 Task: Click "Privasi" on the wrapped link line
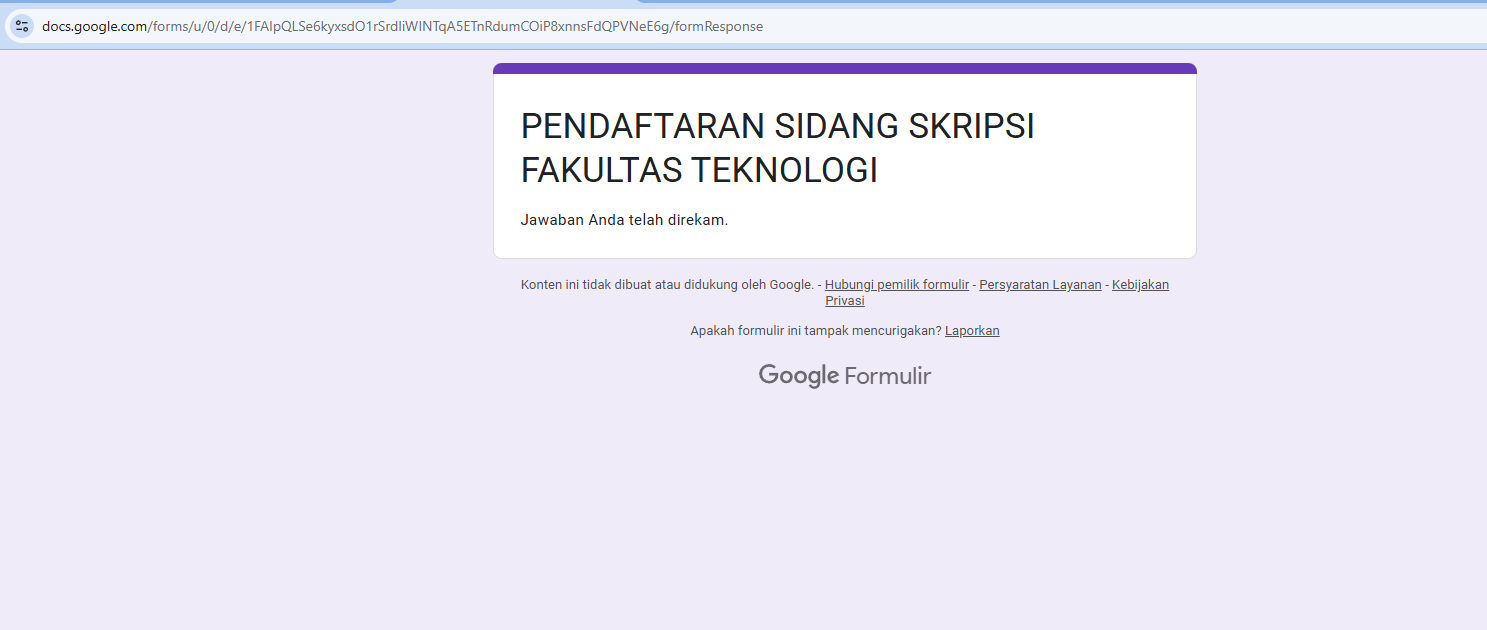844,301
